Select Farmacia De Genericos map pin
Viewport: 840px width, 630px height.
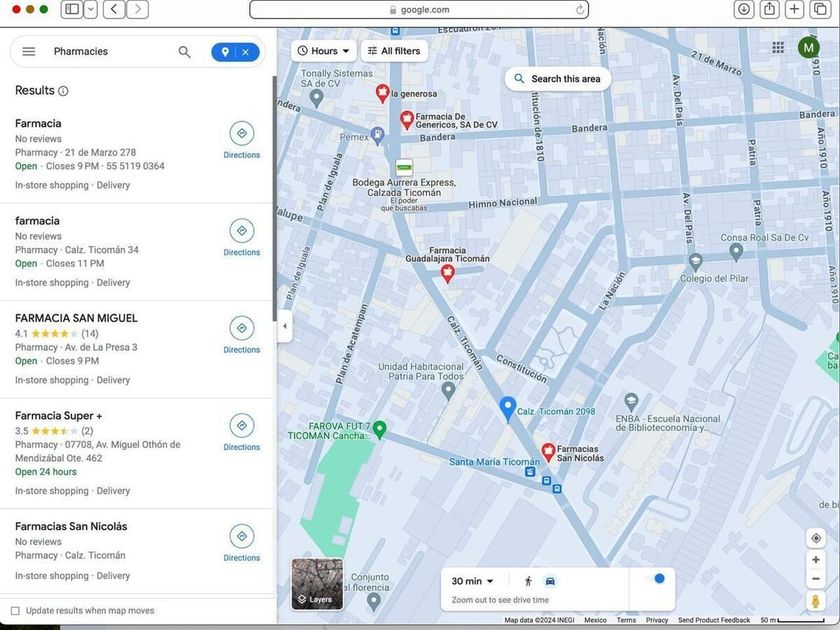tap(407, 120)
